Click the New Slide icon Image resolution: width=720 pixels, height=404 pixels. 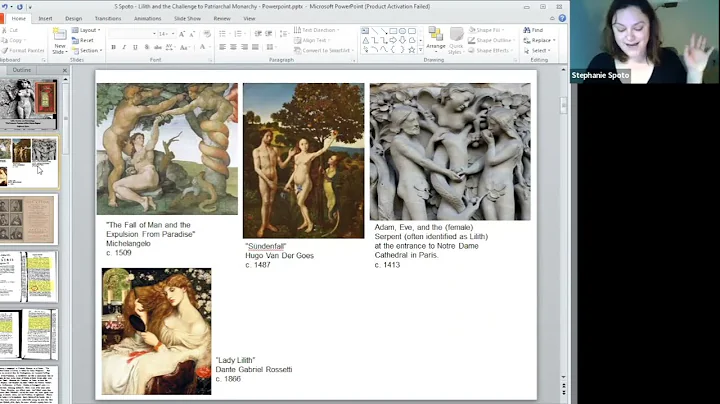click(59, 36)
